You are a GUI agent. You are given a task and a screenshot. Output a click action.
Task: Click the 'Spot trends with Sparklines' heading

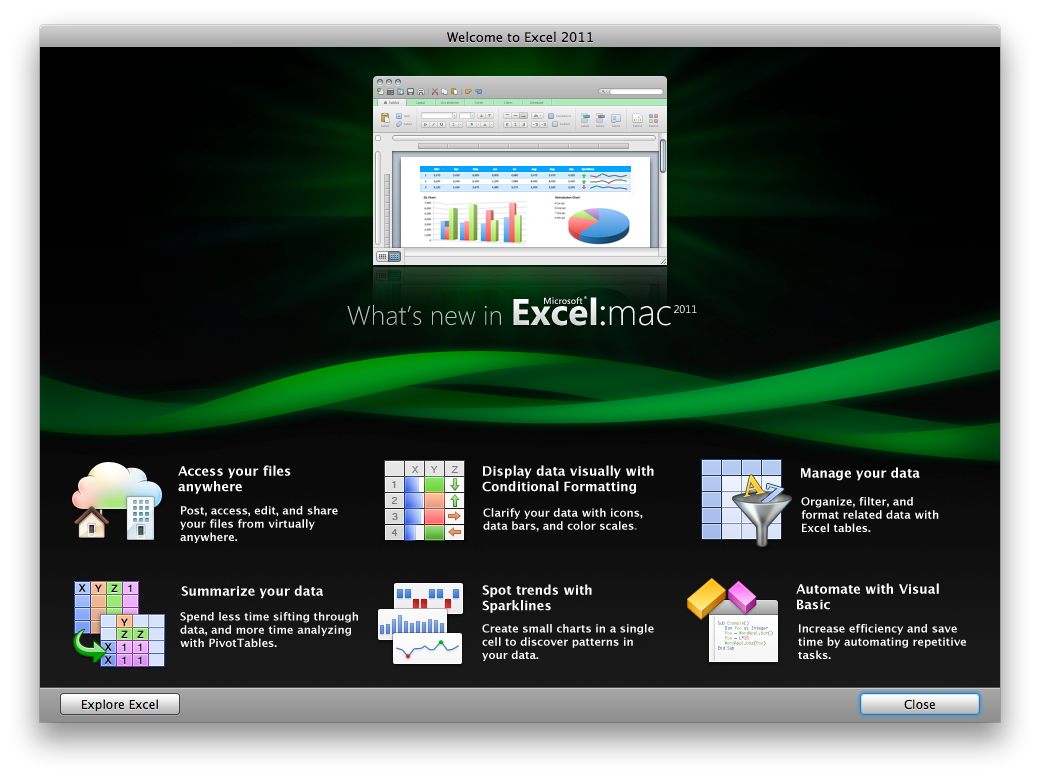tap(537, 597)
